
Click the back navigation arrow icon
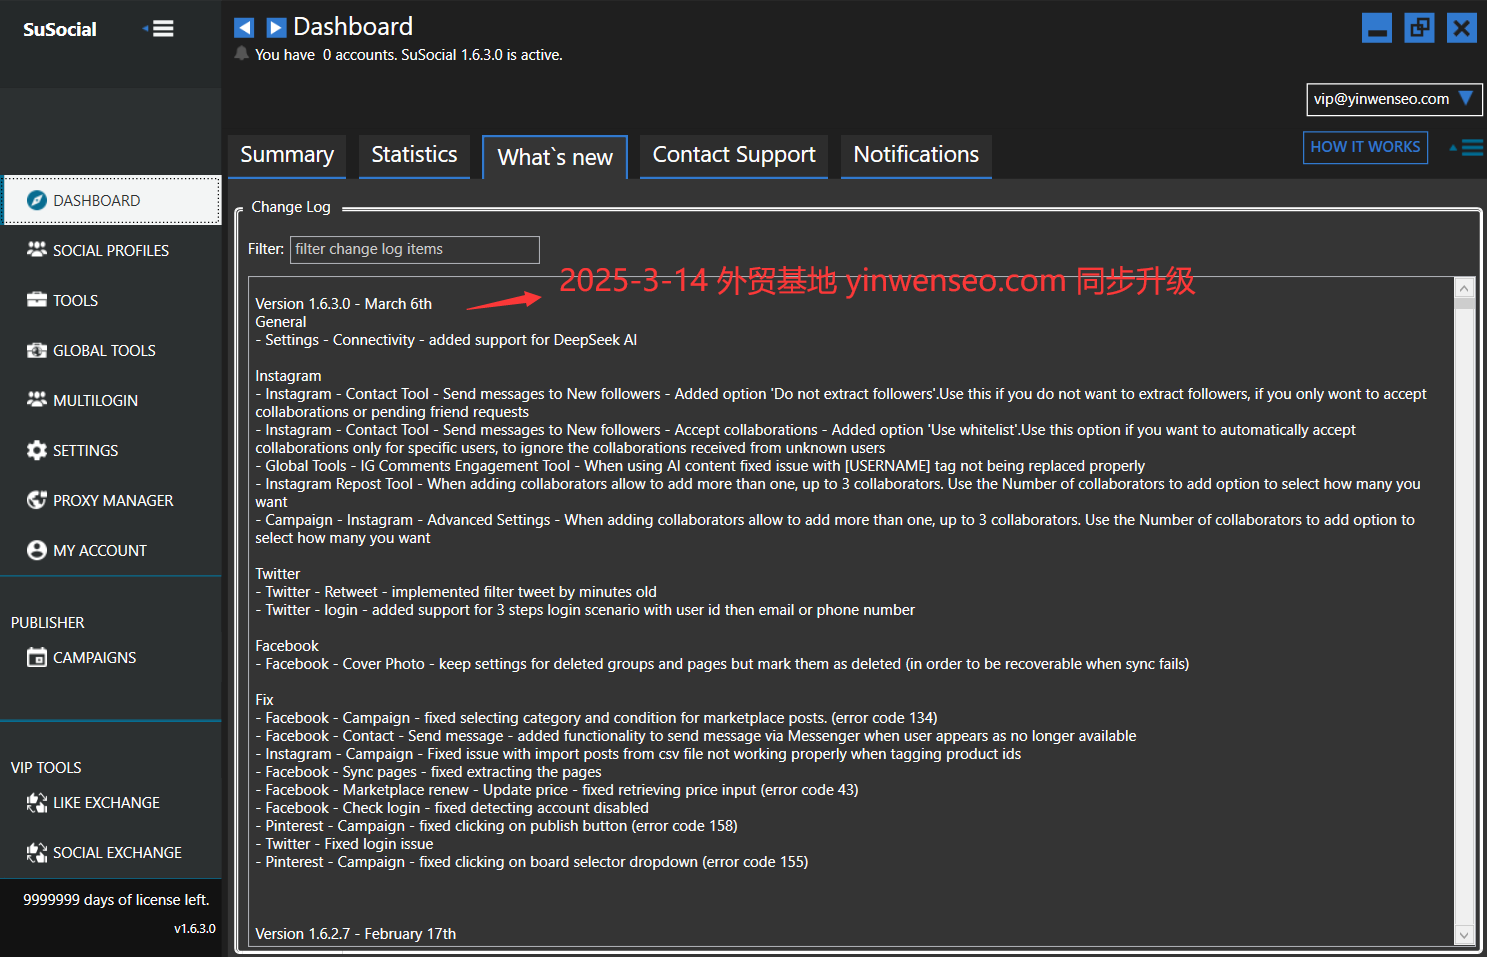pos(244,27)
